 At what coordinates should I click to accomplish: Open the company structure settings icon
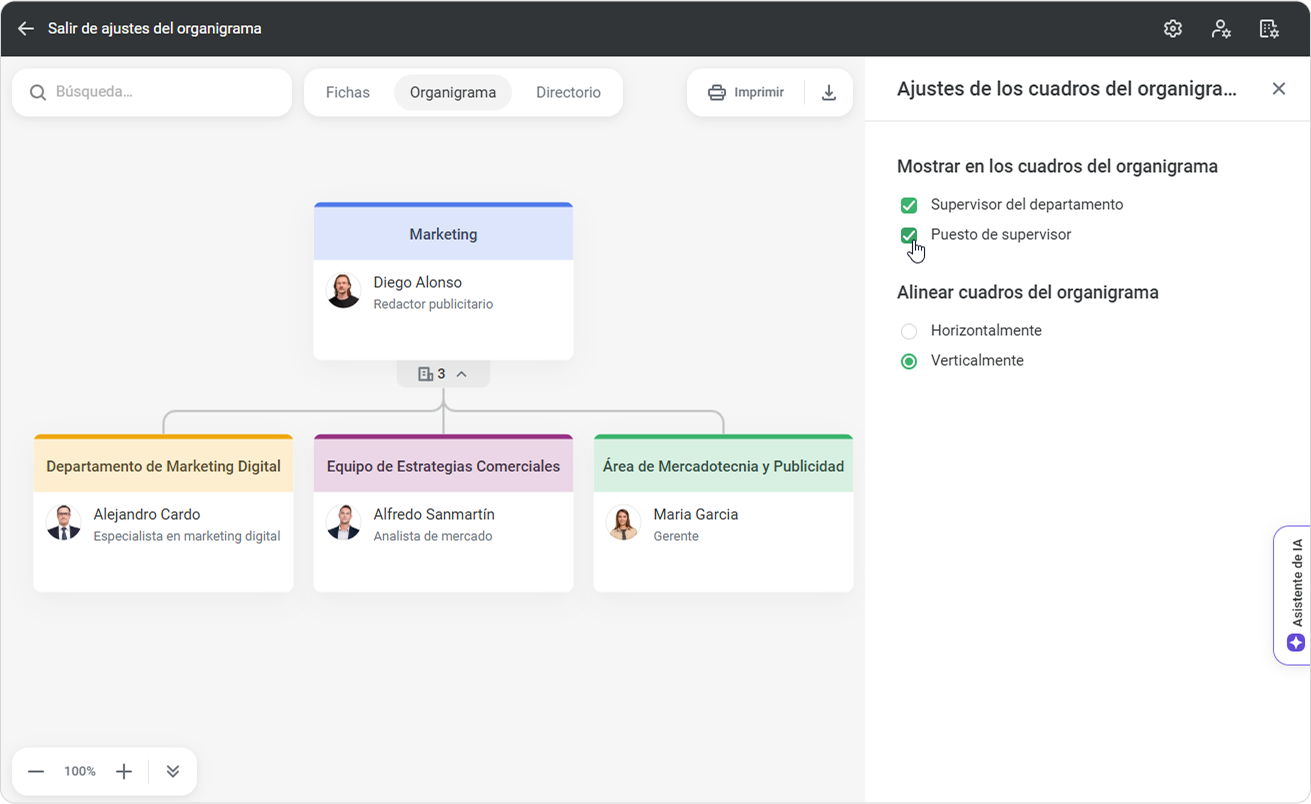[x=1269, y=29]
